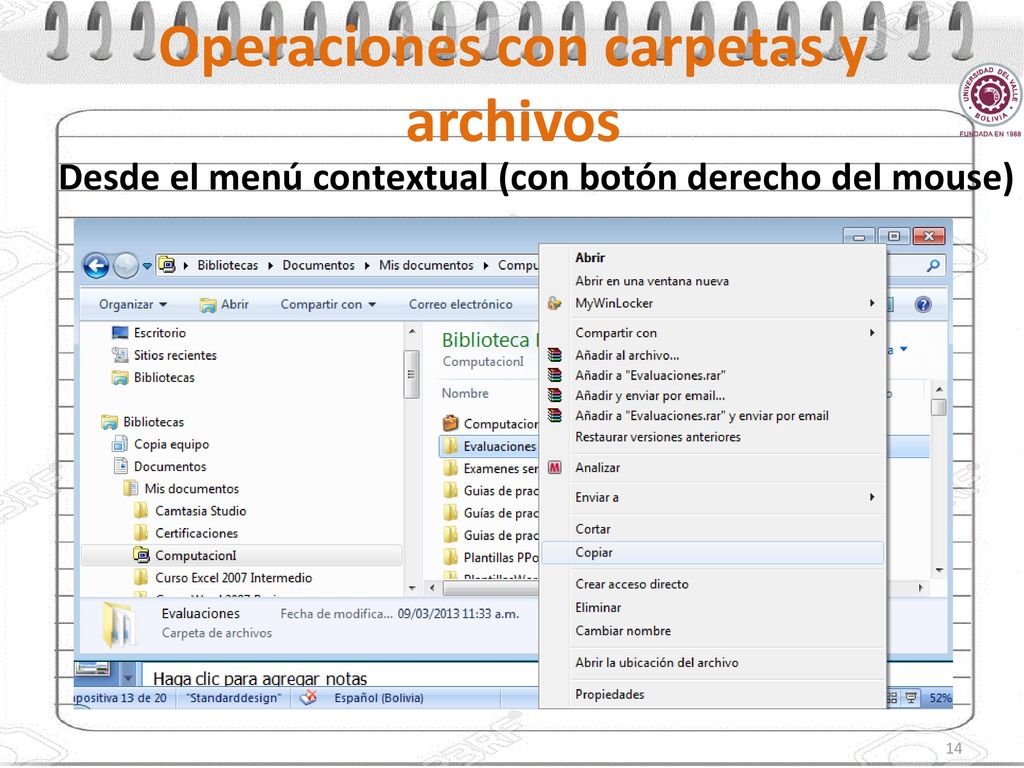1024x768 pixels.
Task: Click the Plantillas PPo folder icon
Action: point(451,557)
